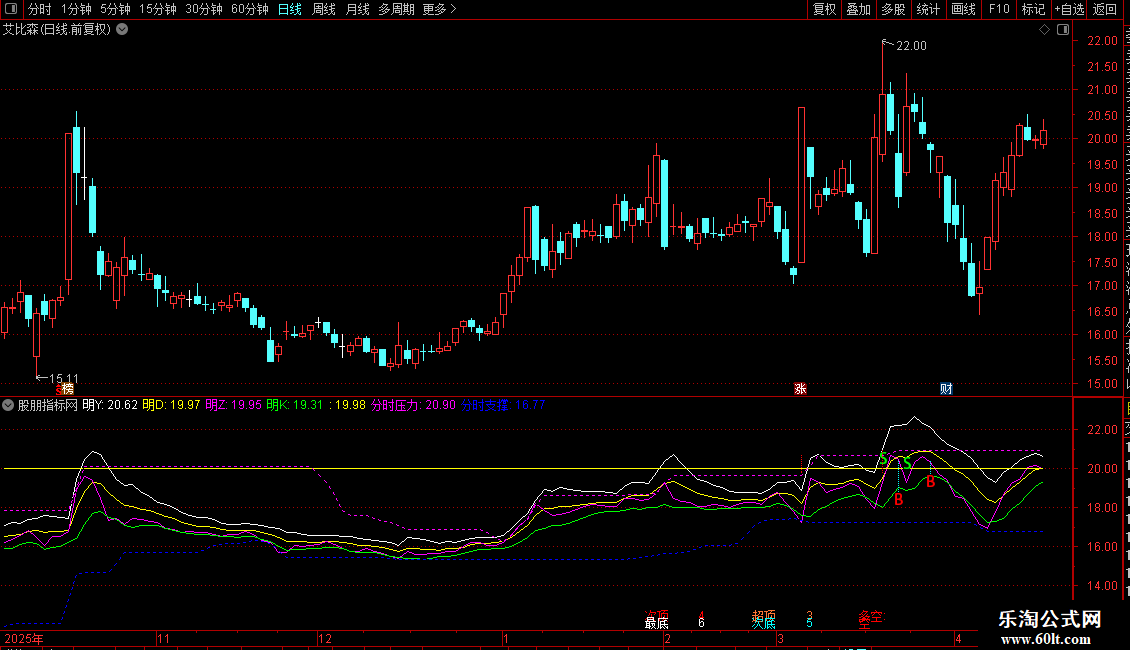
Task: Expand the 更多 periods menu
Action: point(440,9)
